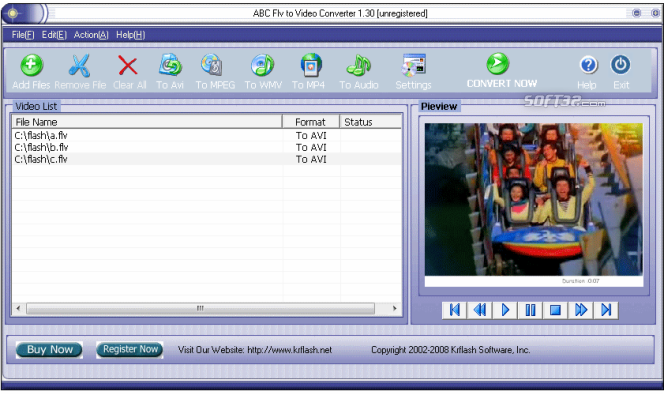664x395 pixels.
Task: Select the To WMV conversion icon
Action: (x=263, y=65)
